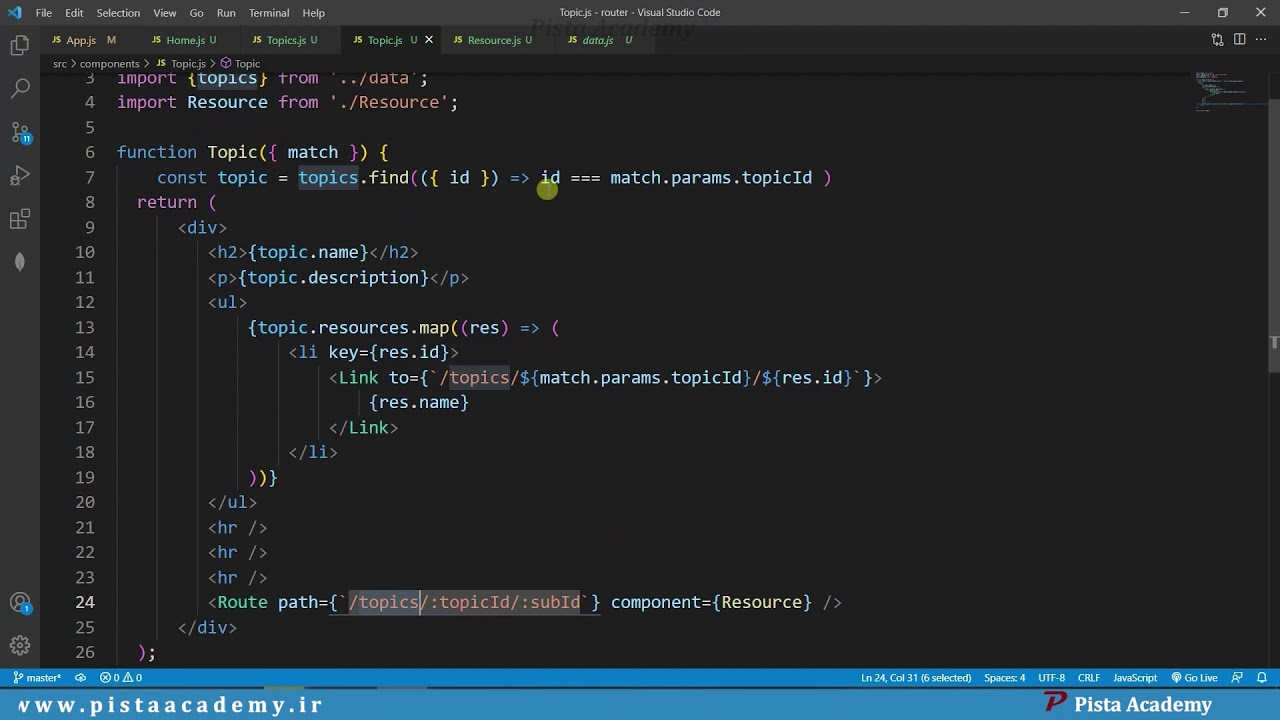1280x720 pixels.
Task: Click the Topic.js breadcrumb
Action: tap(187, 63)
